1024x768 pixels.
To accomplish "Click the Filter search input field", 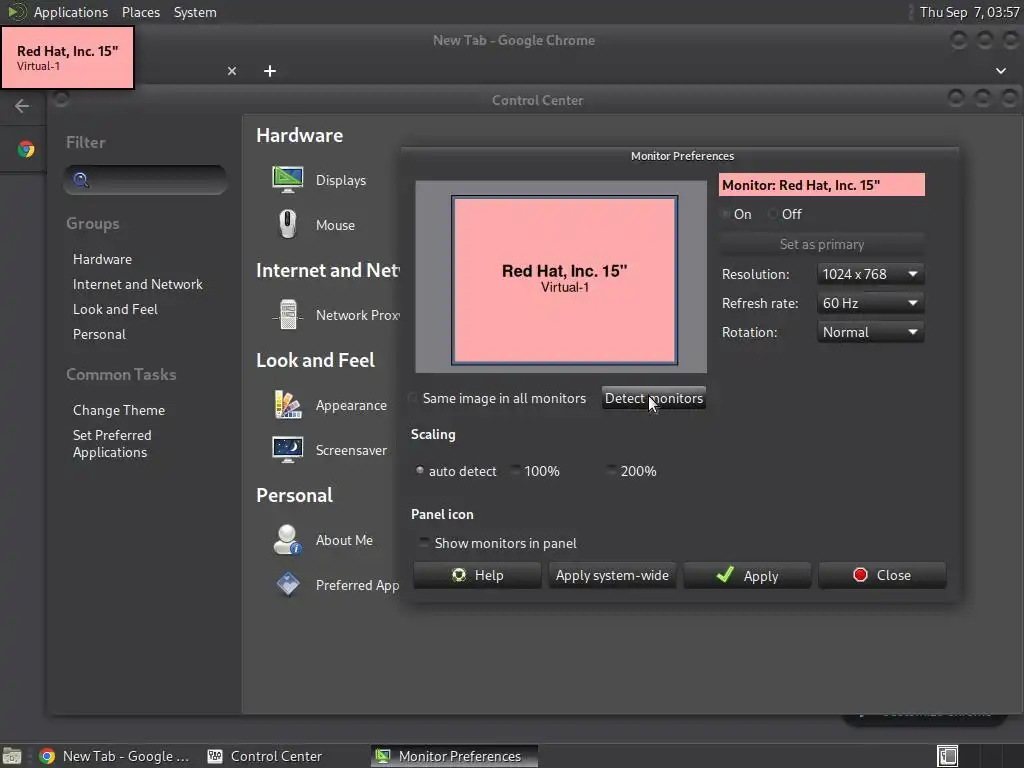I will 145,180.
